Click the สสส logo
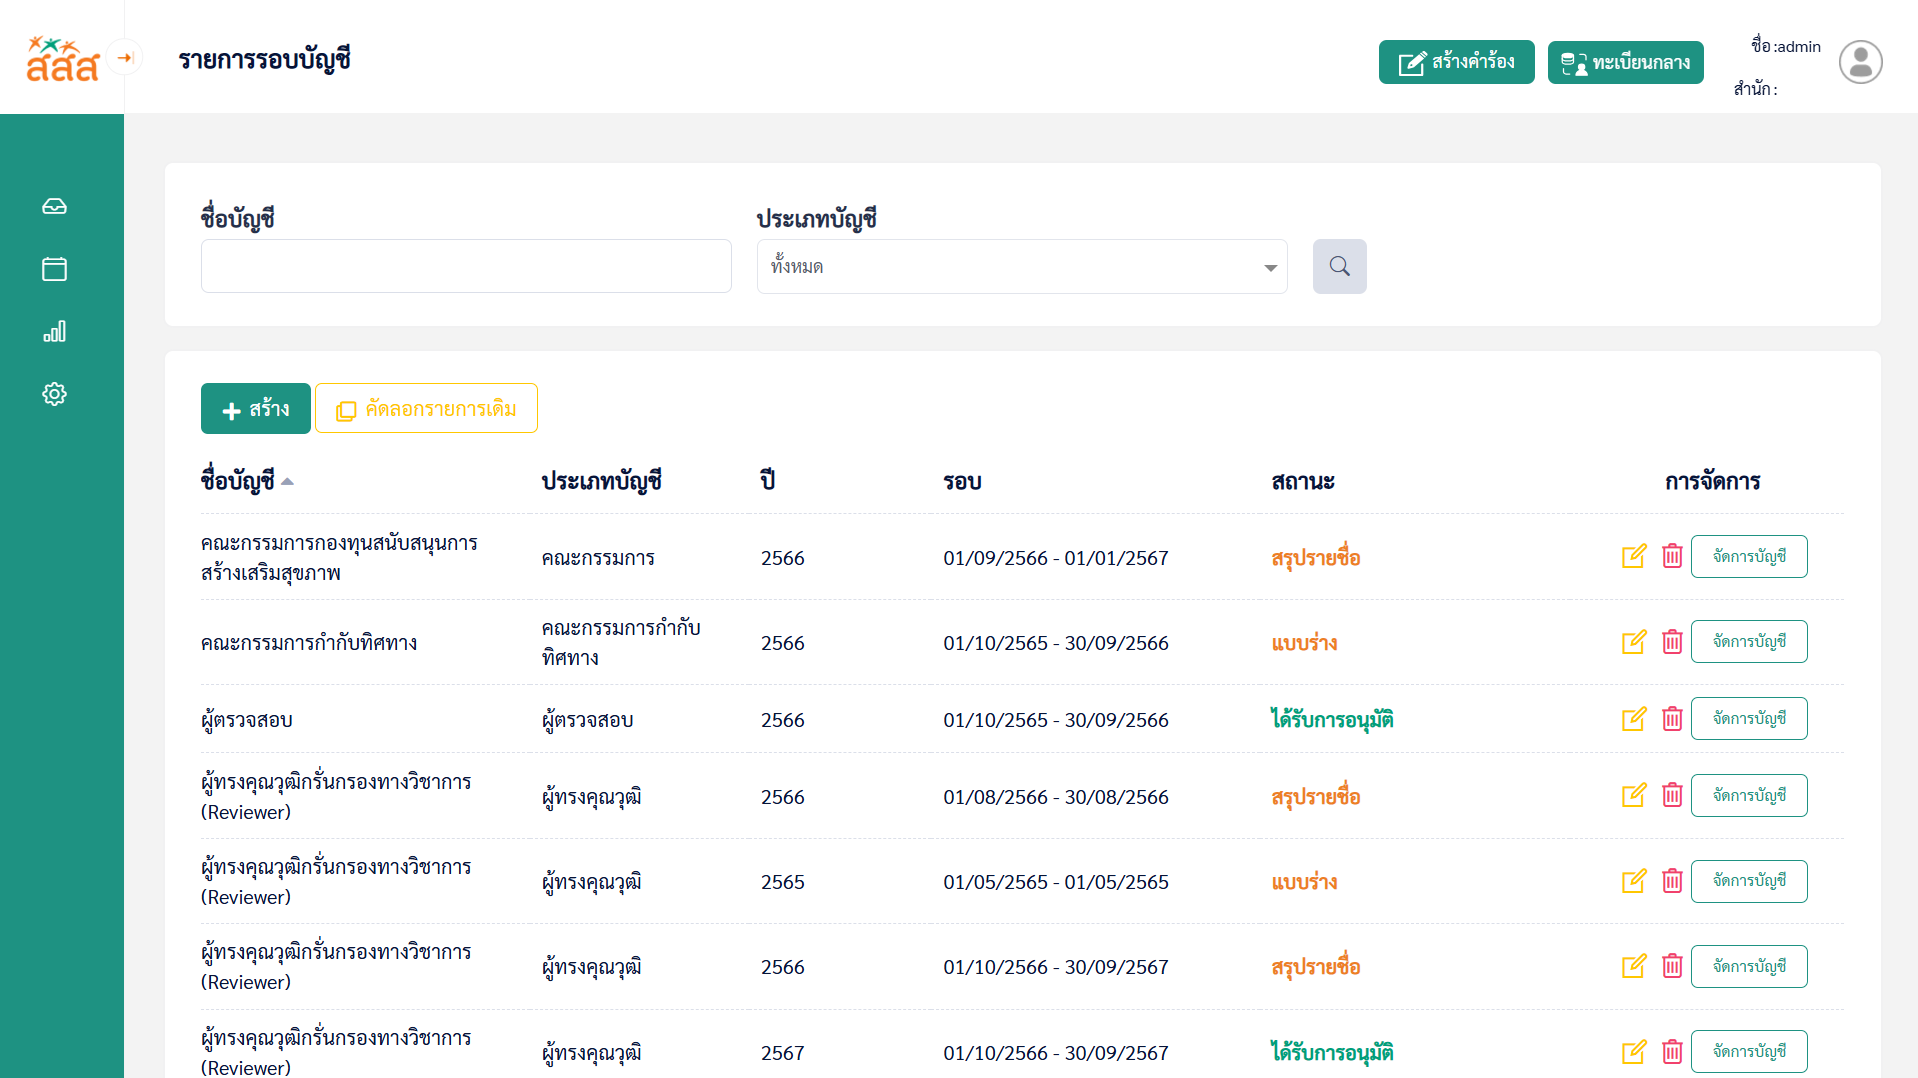Viewport: 1918px width, 1078px height. 62,60
